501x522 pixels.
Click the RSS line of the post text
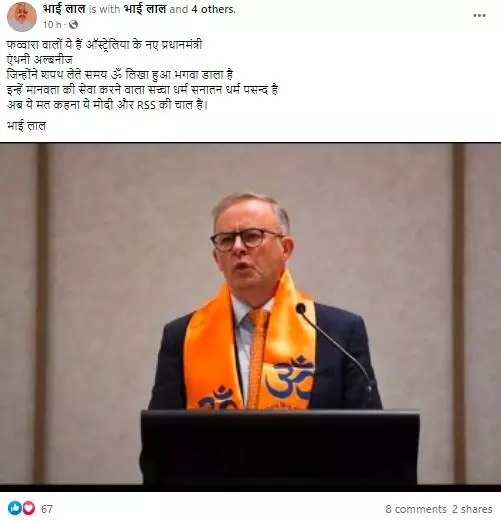point(107,105)
